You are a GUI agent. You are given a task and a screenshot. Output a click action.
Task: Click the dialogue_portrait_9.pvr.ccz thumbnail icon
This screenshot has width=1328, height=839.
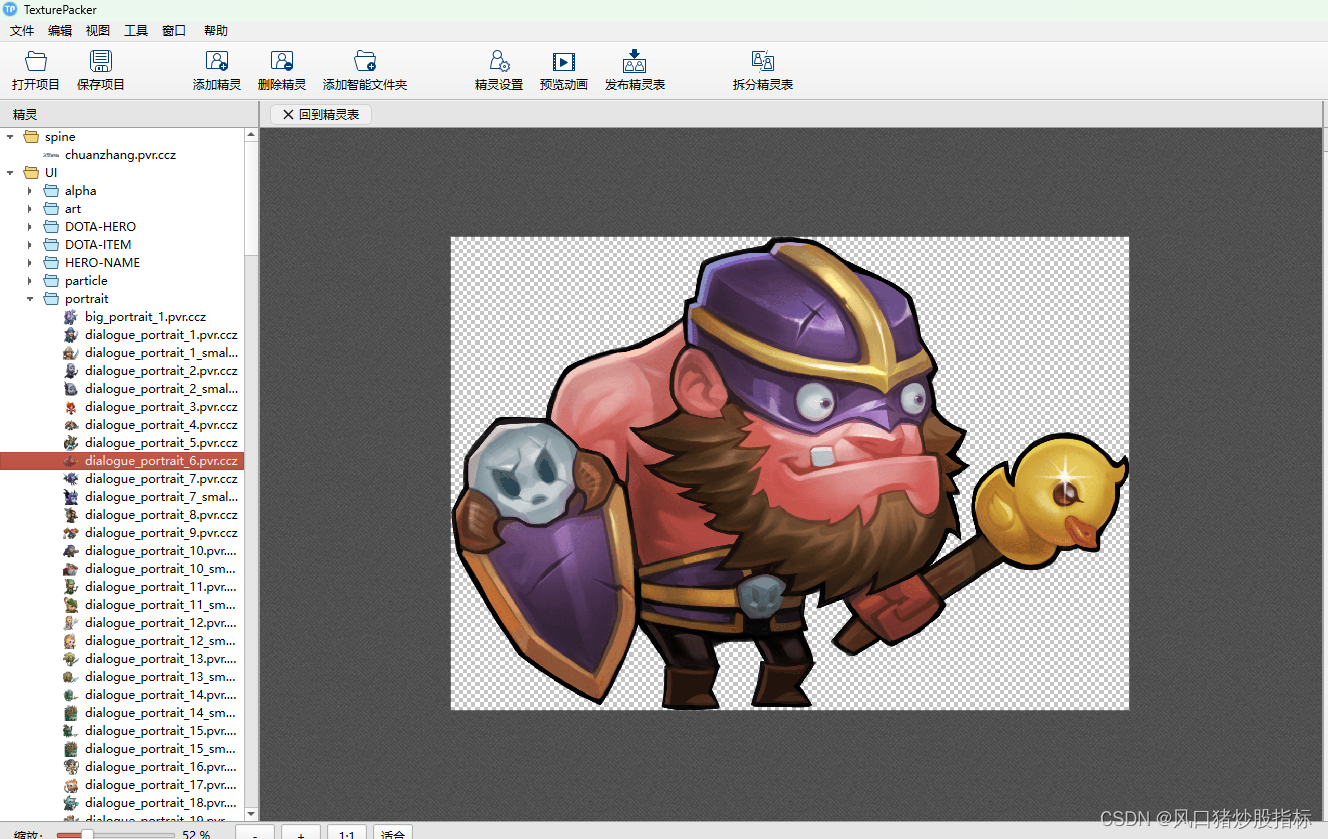click(x=70, y=533)
